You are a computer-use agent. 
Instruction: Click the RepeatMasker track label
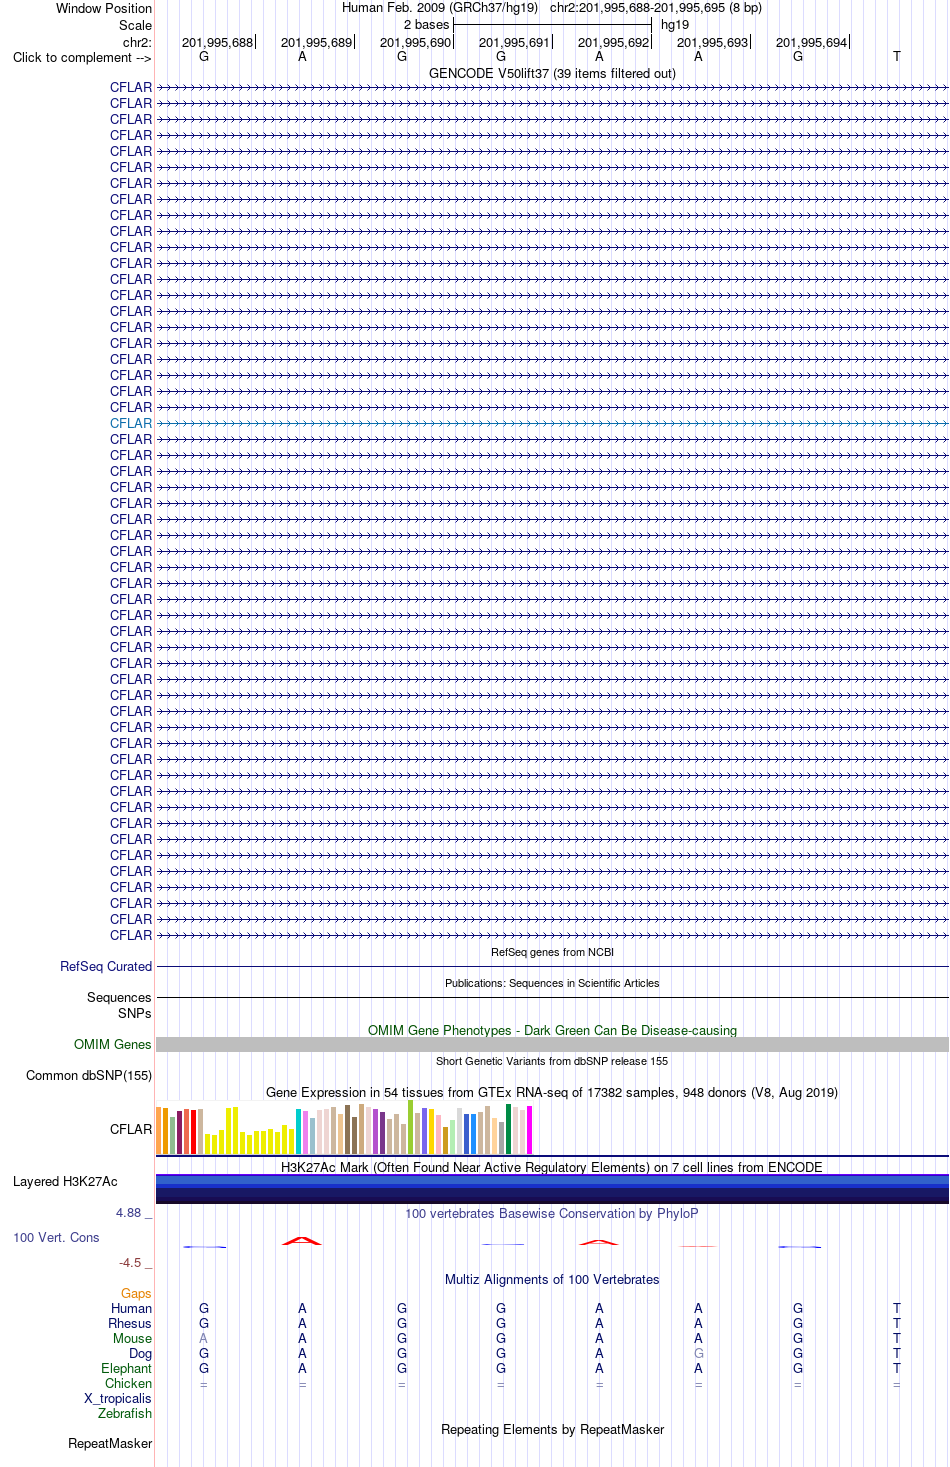[110, 1443]
